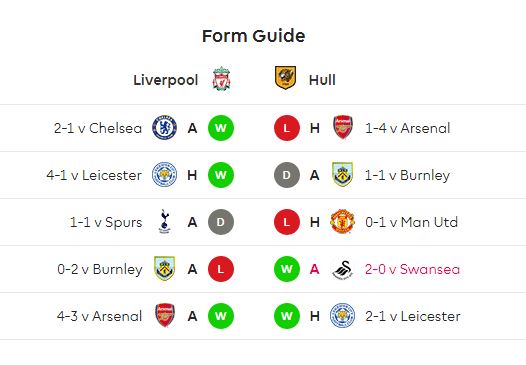This screenshot has width=526, height=365.
Task: Click the Chelsea badge in Liverpool's form
Action: [164, 128]
